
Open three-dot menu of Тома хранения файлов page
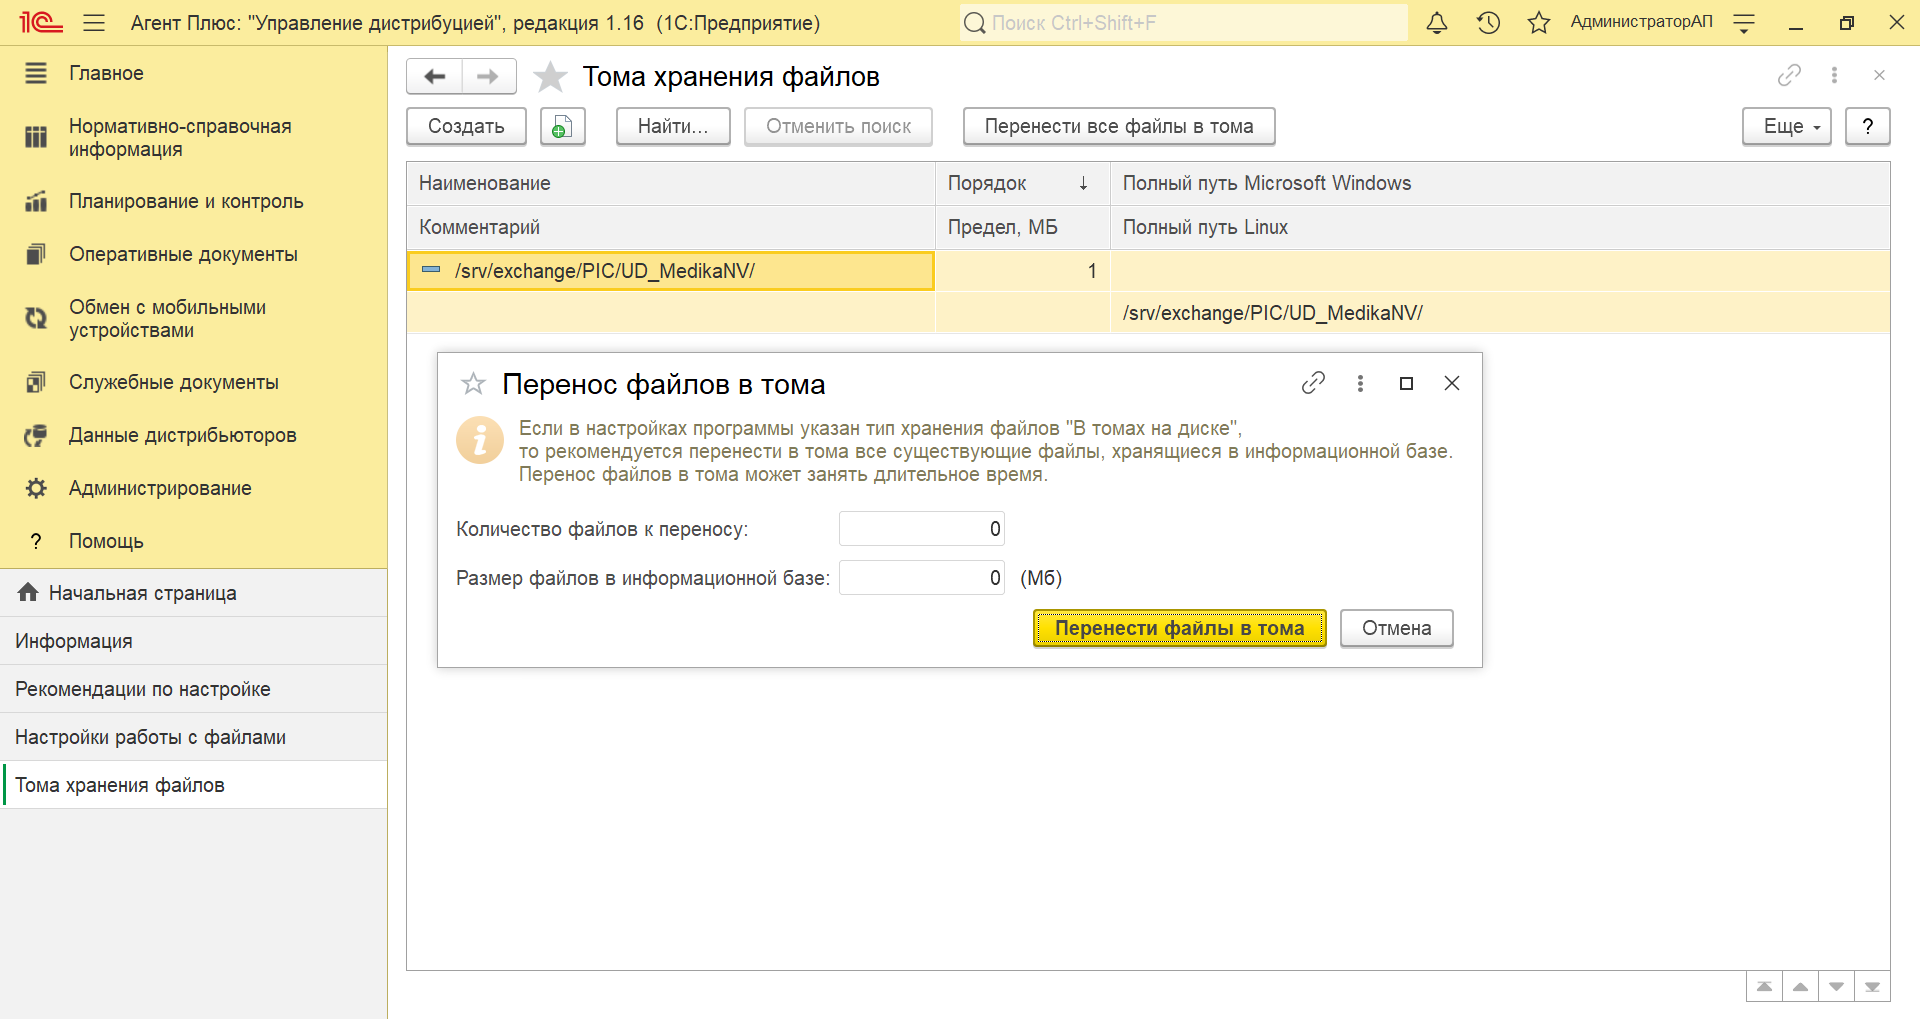(x=1834, y=75)
